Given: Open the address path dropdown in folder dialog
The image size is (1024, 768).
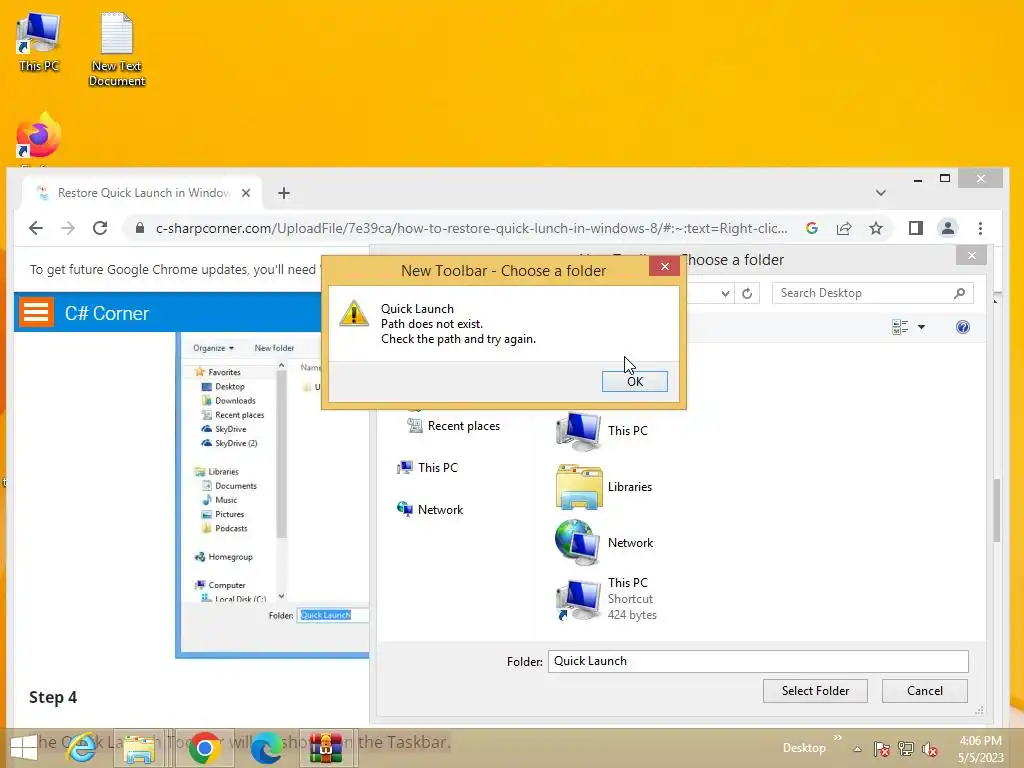Looking at the screenshot, I should [x=725, y=293].
